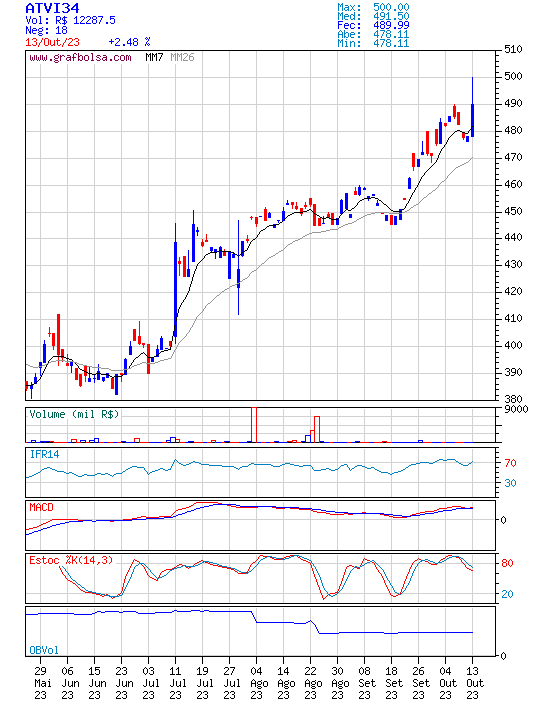The width and height of the screenshot is (545, 720).
Task: Select the MM26 moving average label
Action: tap(182, 57)
